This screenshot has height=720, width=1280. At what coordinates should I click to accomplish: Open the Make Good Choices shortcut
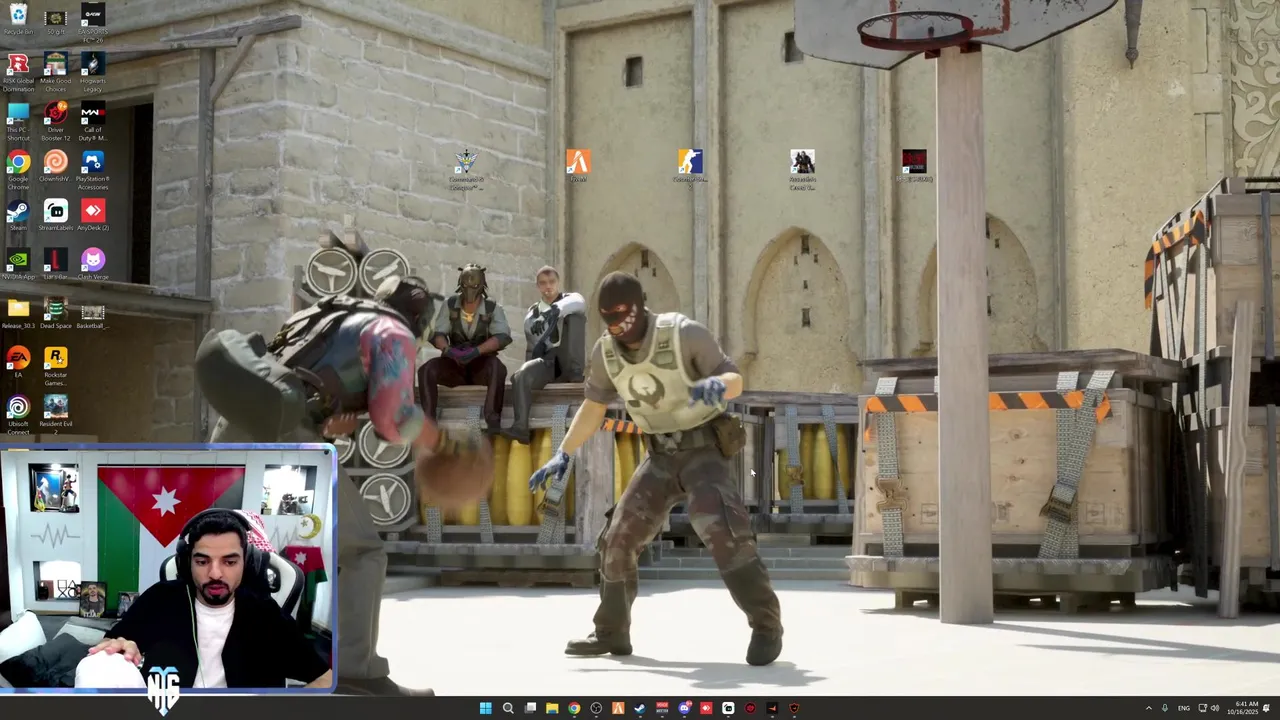55,72
